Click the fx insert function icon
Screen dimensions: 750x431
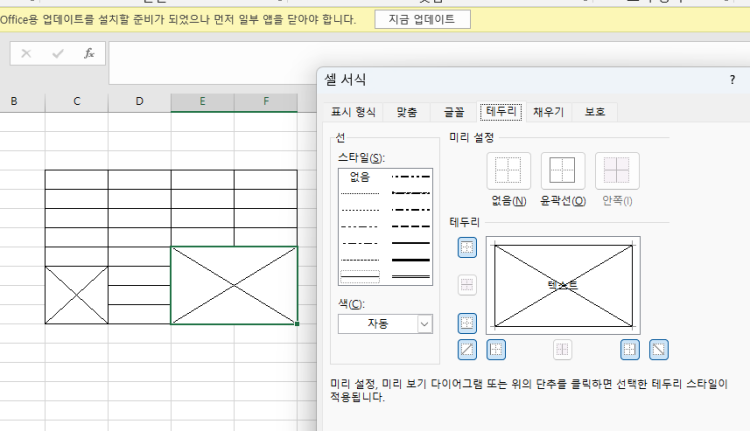[x=89, y=54]
